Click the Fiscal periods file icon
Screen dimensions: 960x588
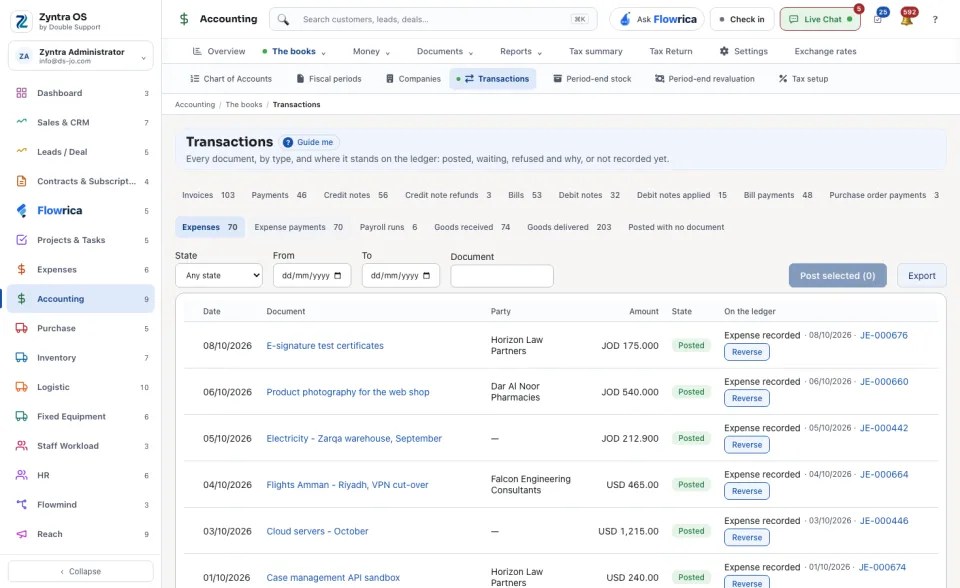click(300, 79)
